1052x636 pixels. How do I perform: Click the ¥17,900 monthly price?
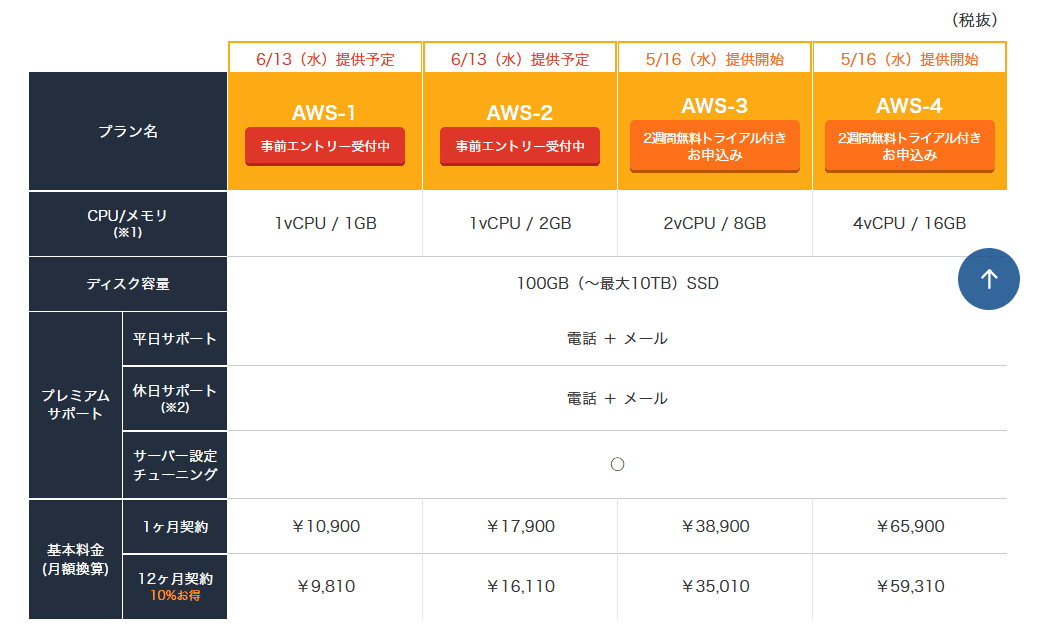coord(520,527)
